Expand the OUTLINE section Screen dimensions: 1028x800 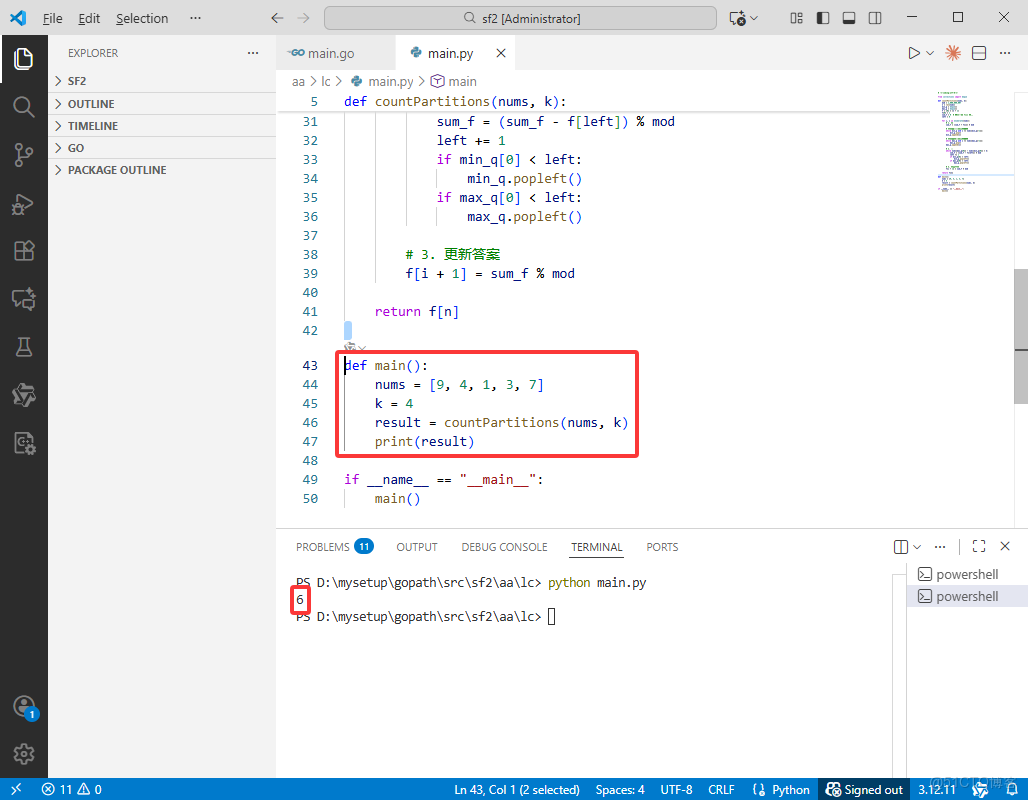coord(90,104)
